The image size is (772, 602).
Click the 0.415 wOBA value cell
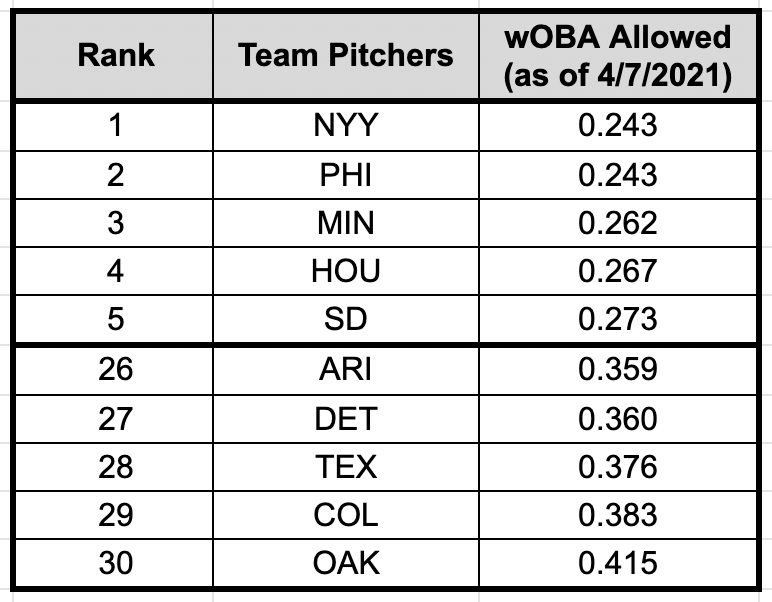click(x=618, y=563)
